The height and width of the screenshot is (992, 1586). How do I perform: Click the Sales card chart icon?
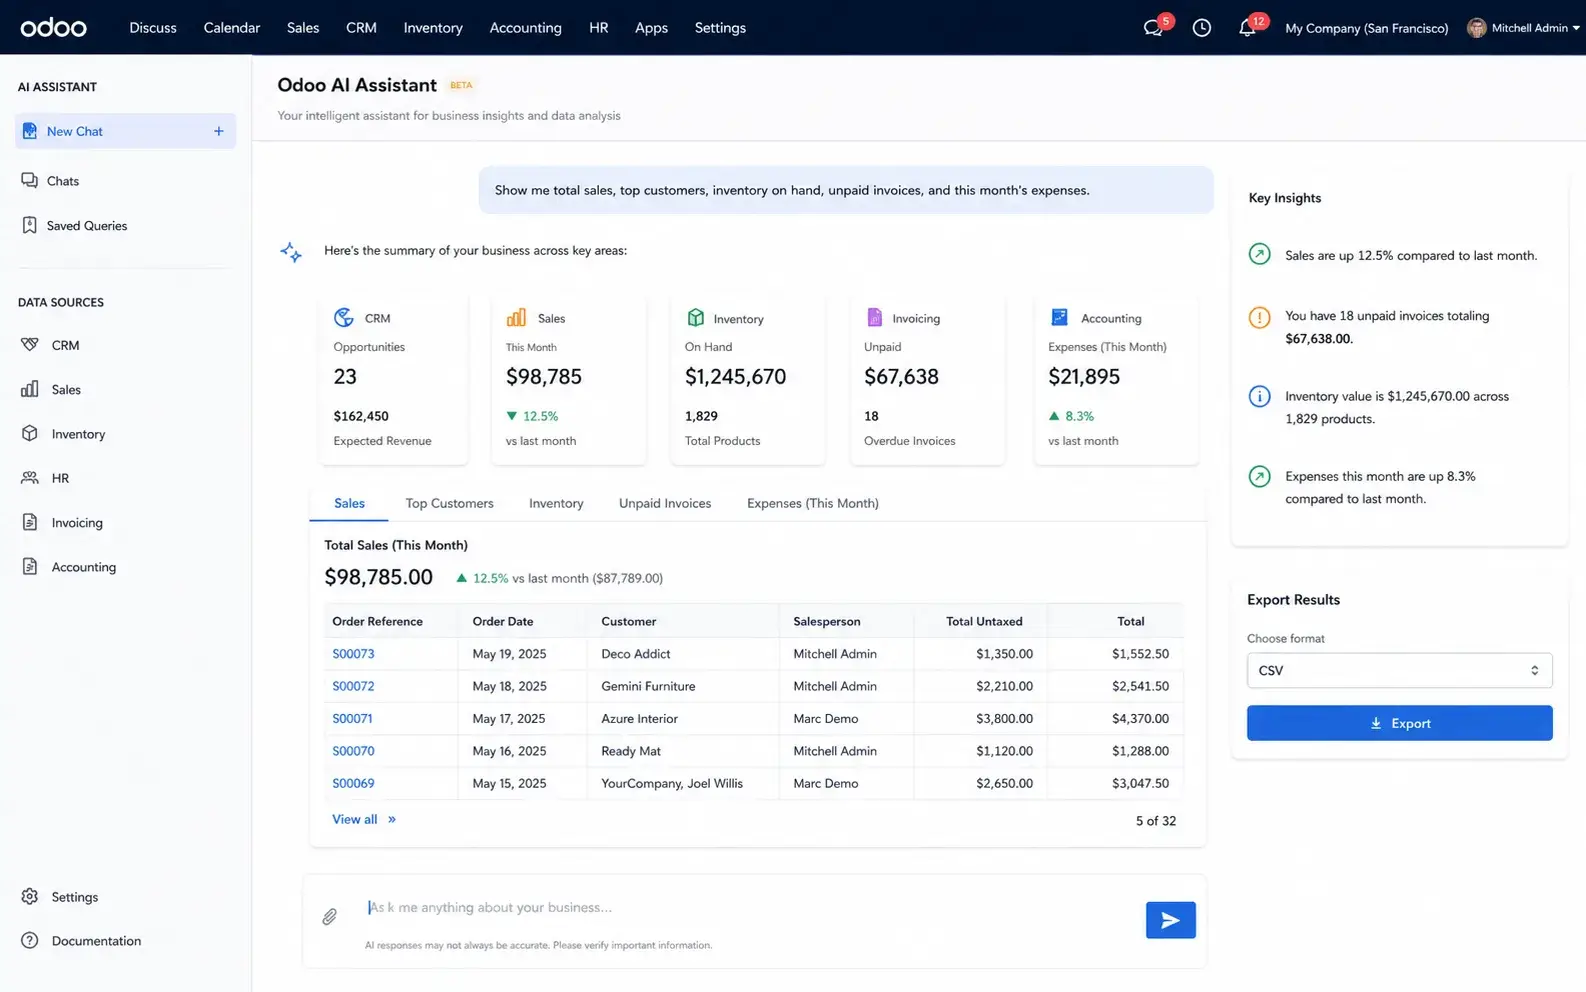pyautogui.click(x=516, y=317)
